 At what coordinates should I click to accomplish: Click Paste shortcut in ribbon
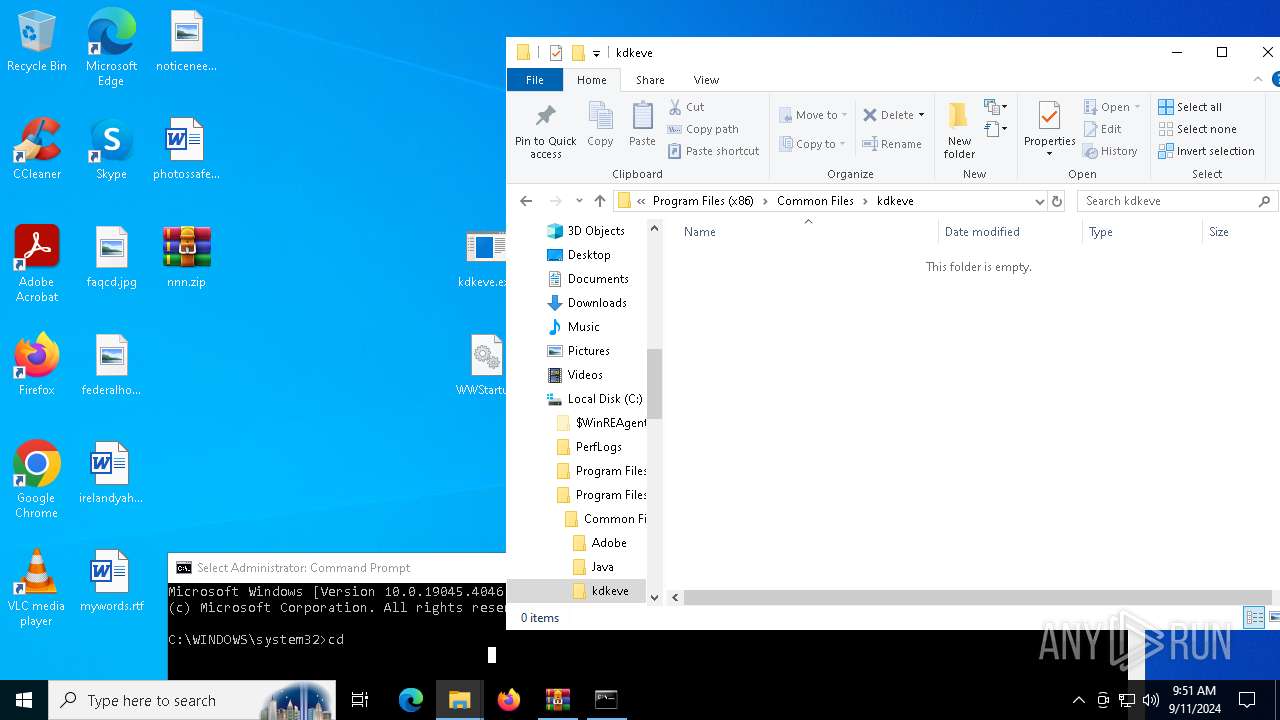714,151
